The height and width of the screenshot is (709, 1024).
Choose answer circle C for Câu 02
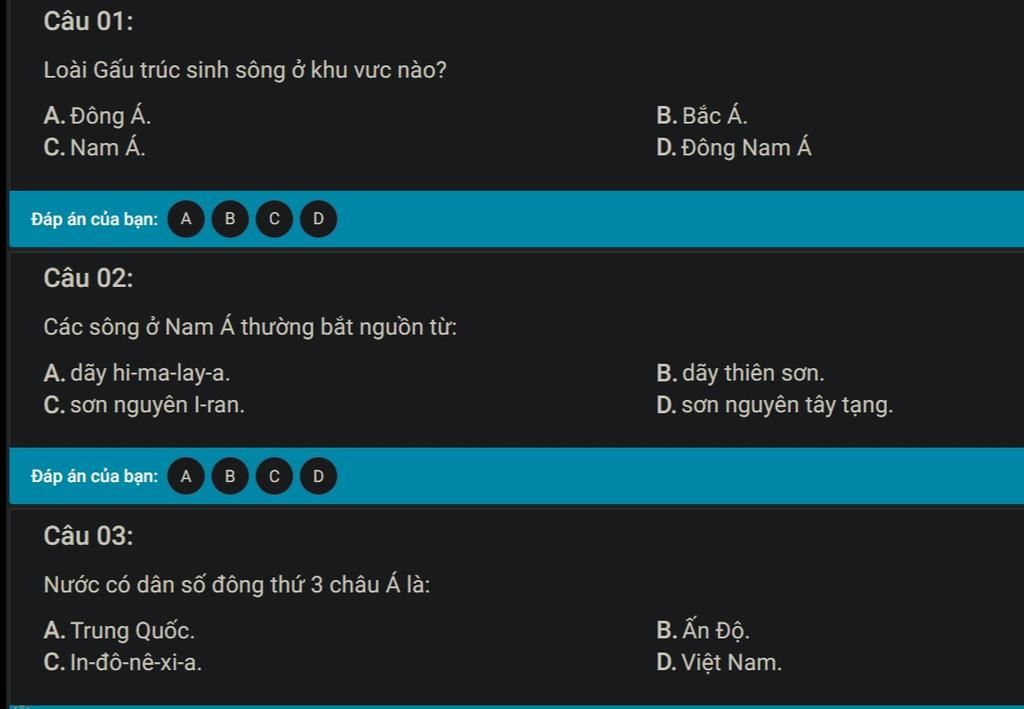pos(274,477)
